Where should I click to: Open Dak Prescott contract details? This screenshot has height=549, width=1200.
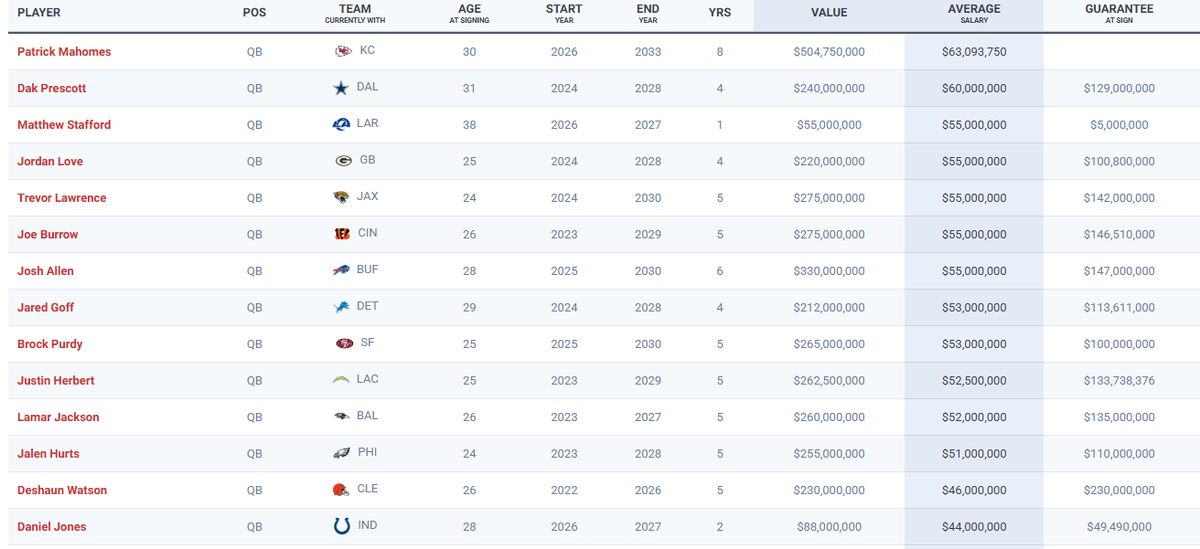click(52, 88)
